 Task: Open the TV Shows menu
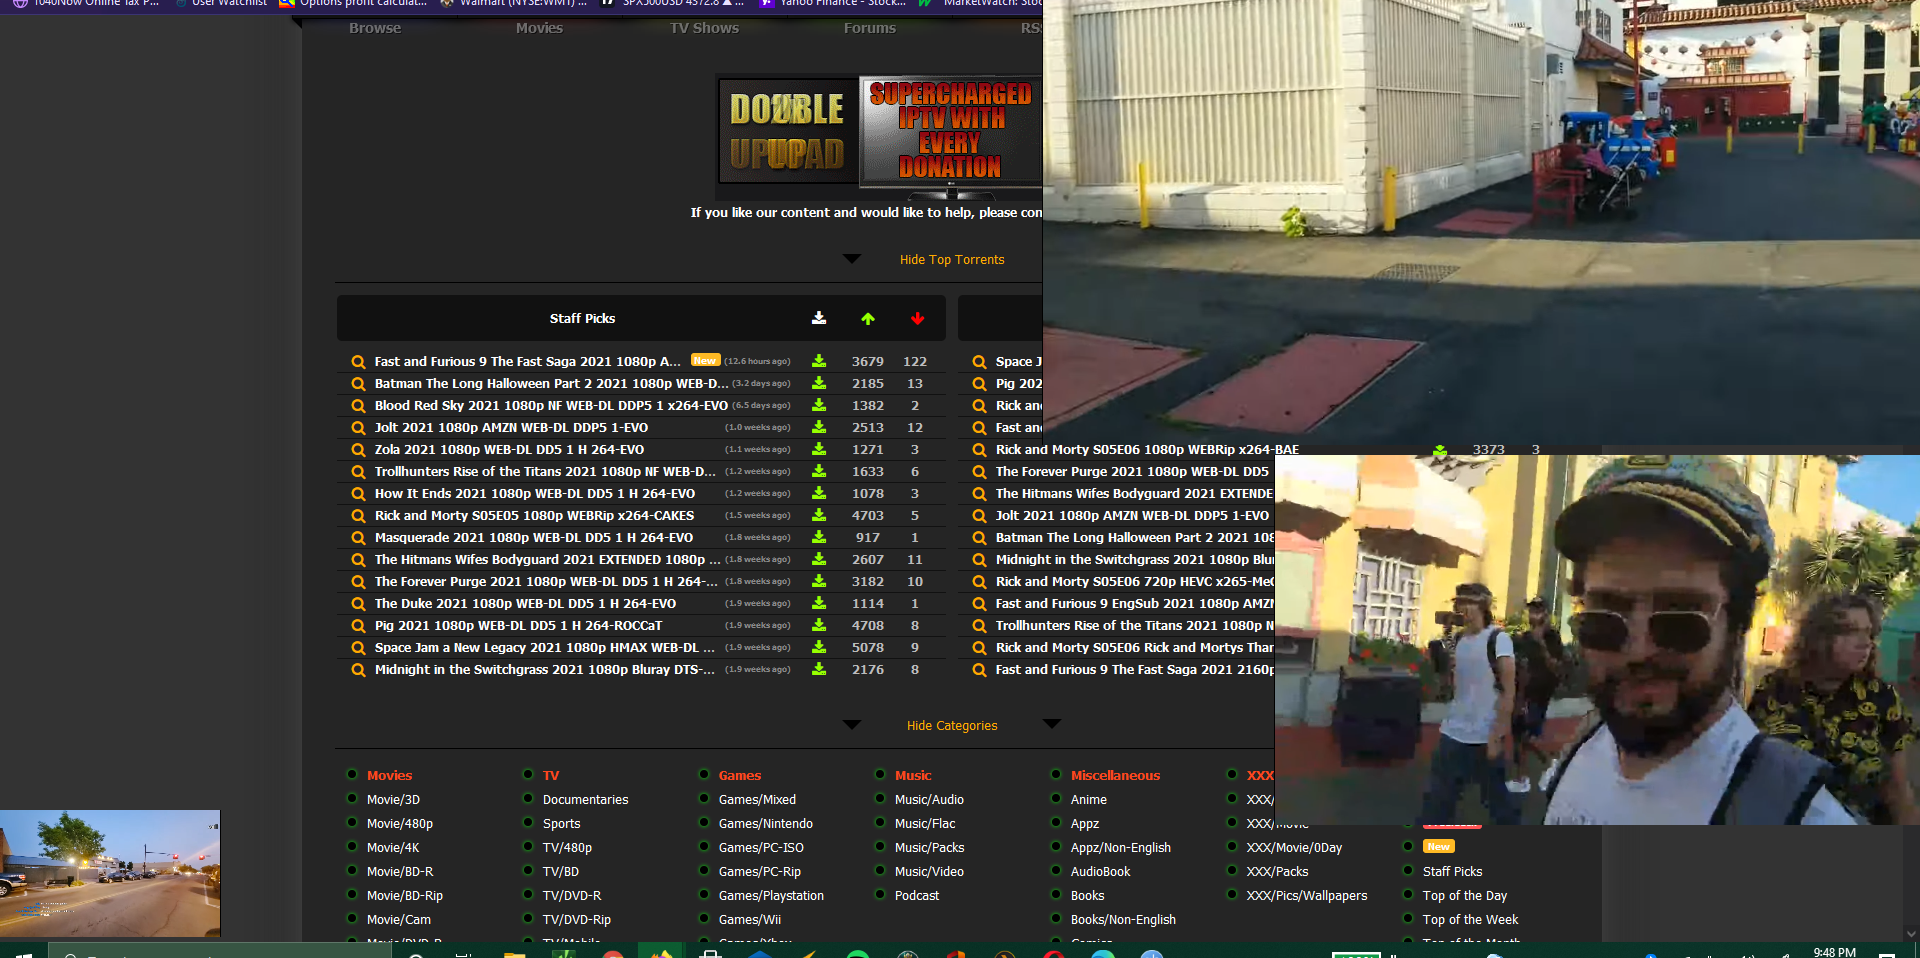(705, 28)
